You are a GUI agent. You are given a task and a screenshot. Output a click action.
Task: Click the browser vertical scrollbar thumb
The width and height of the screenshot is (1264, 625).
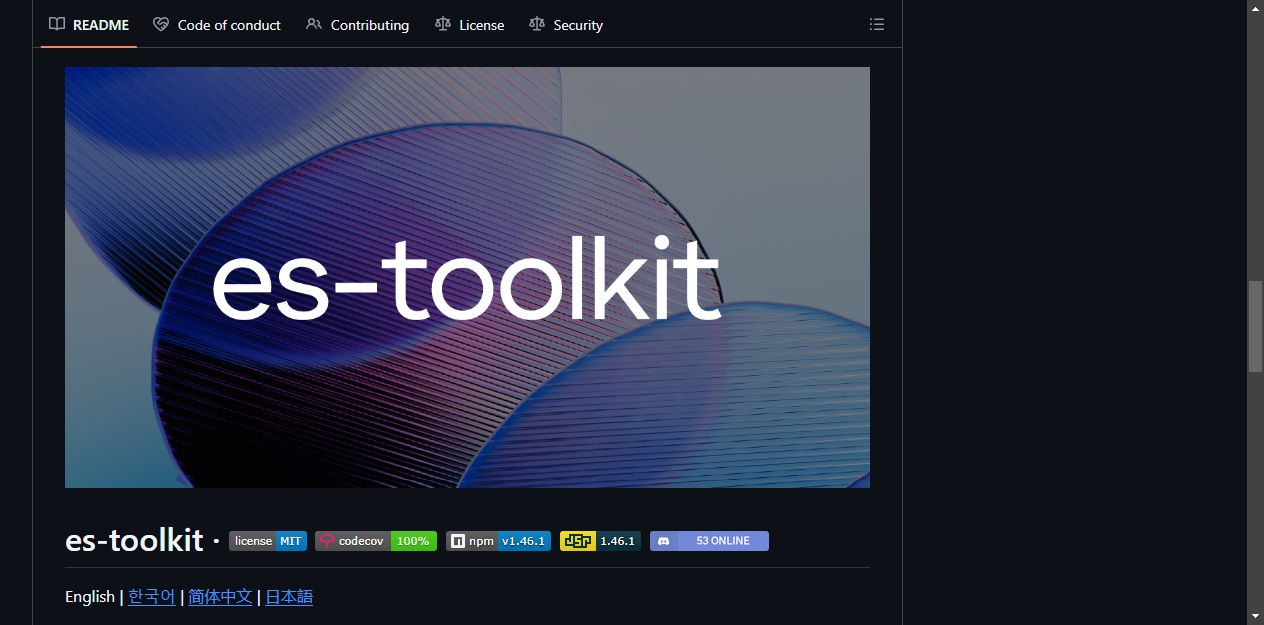point(1255,327)
